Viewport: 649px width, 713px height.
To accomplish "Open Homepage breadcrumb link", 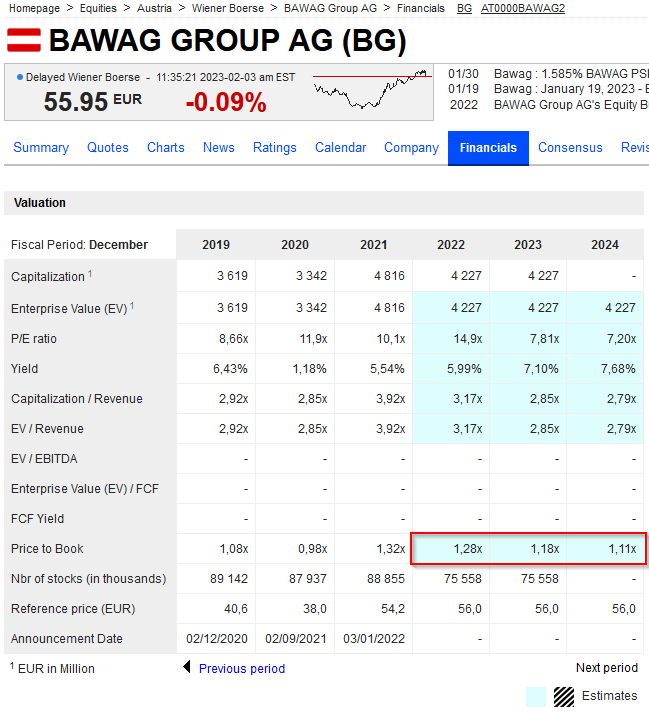I will 34,8.
